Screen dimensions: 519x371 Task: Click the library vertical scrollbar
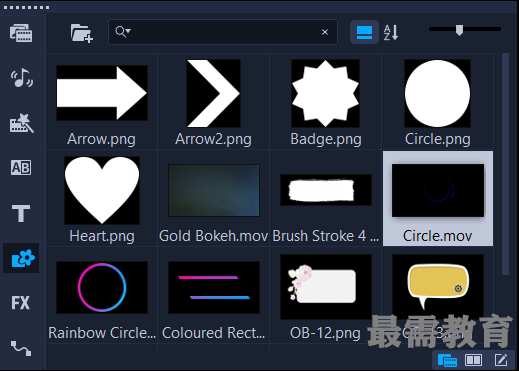pos(506,164)
